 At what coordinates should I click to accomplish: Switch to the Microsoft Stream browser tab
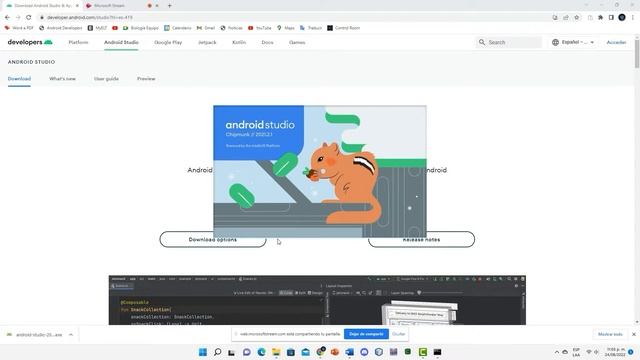click(118, 6)
